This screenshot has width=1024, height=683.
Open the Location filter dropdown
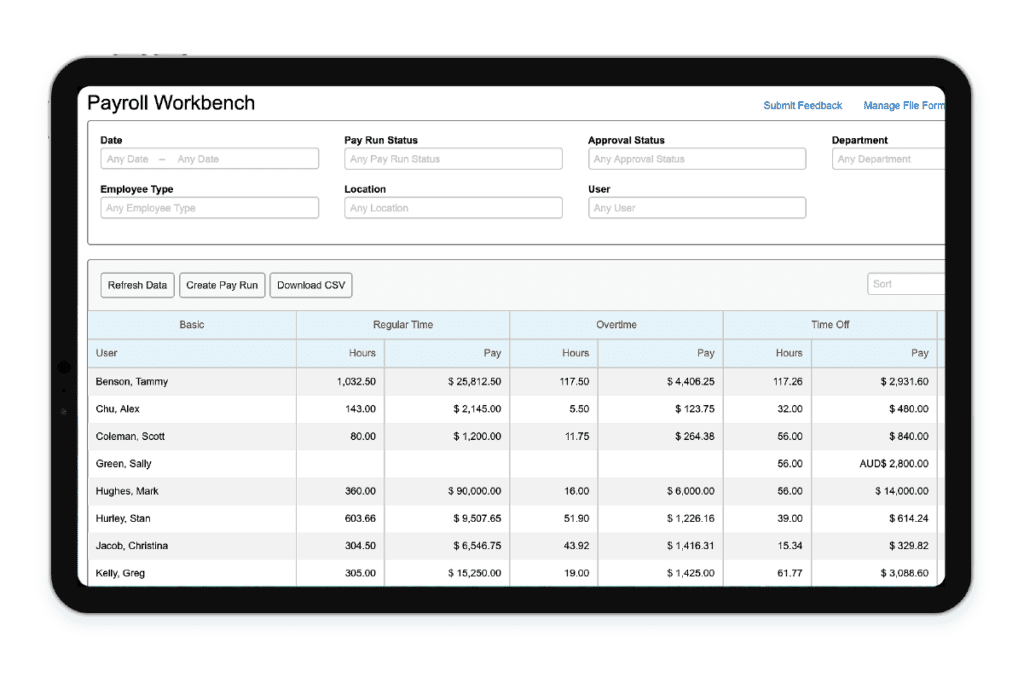[x=452, y=207]
